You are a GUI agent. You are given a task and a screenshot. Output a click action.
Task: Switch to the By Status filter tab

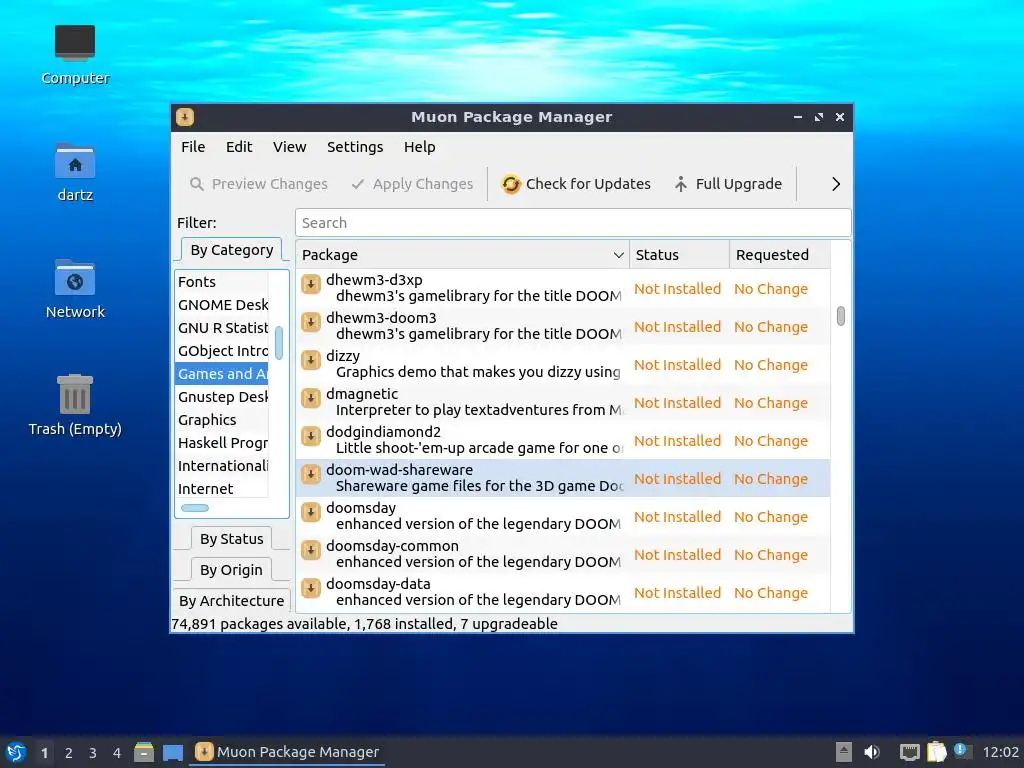pos(232,539)
